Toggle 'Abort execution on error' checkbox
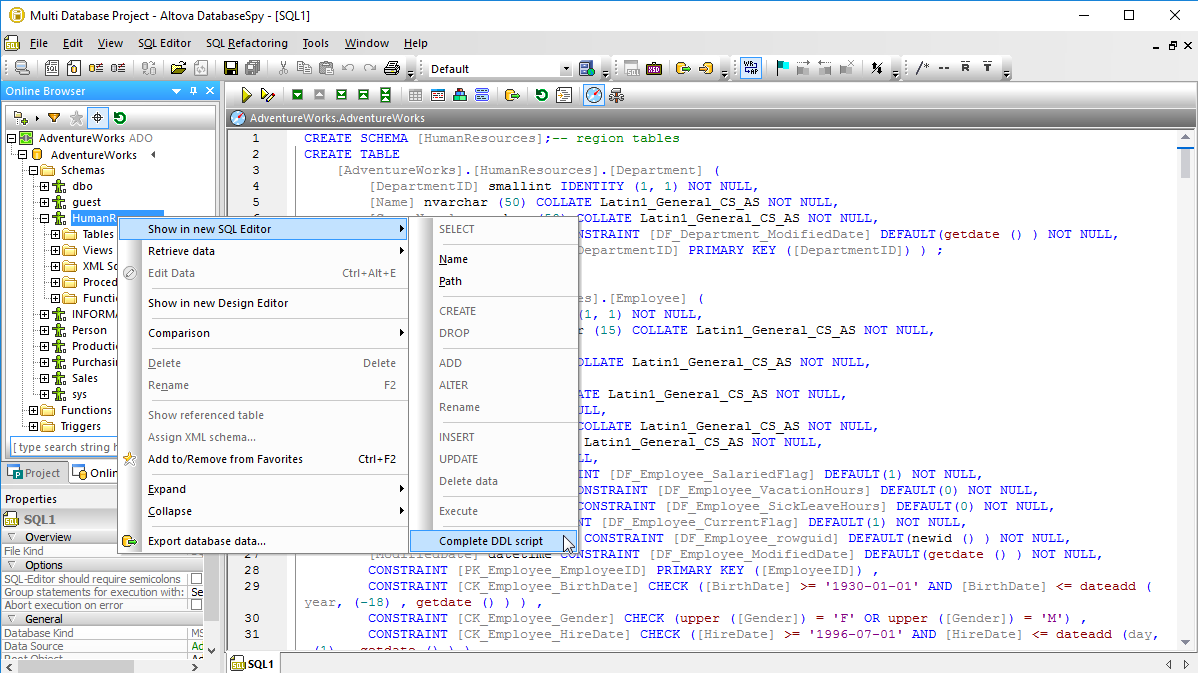The image size is (1198, 673). point(196,605)
